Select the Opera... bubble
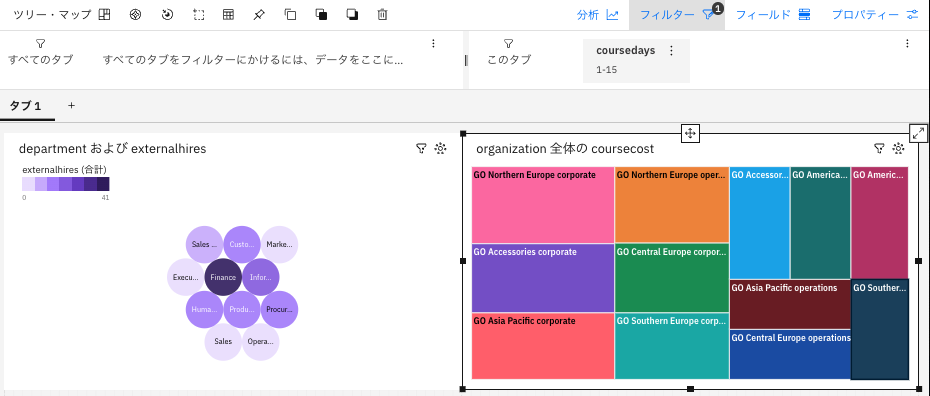This screenshot has height=396, width=930. (x=260, y=342)
